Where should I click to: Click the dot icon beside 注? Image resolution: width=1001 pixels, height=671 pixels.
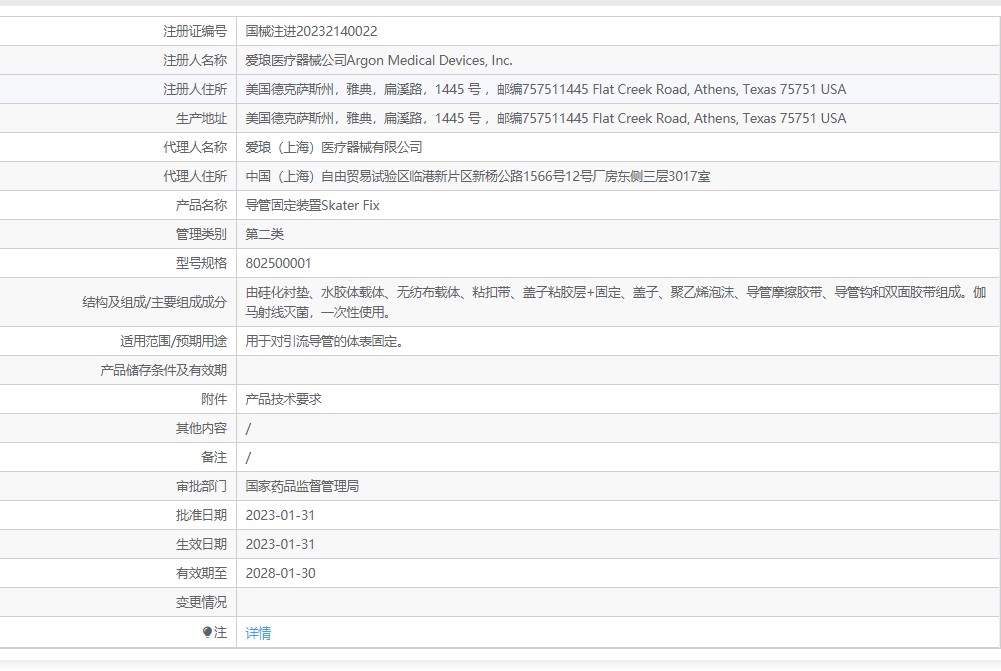pyautogui.click(x=207, y=632)
